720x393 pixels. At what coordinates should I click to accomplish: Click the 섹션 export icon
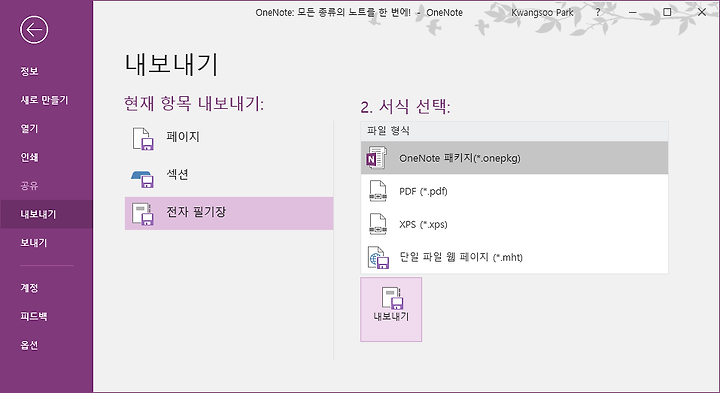[x=143, y=179]
